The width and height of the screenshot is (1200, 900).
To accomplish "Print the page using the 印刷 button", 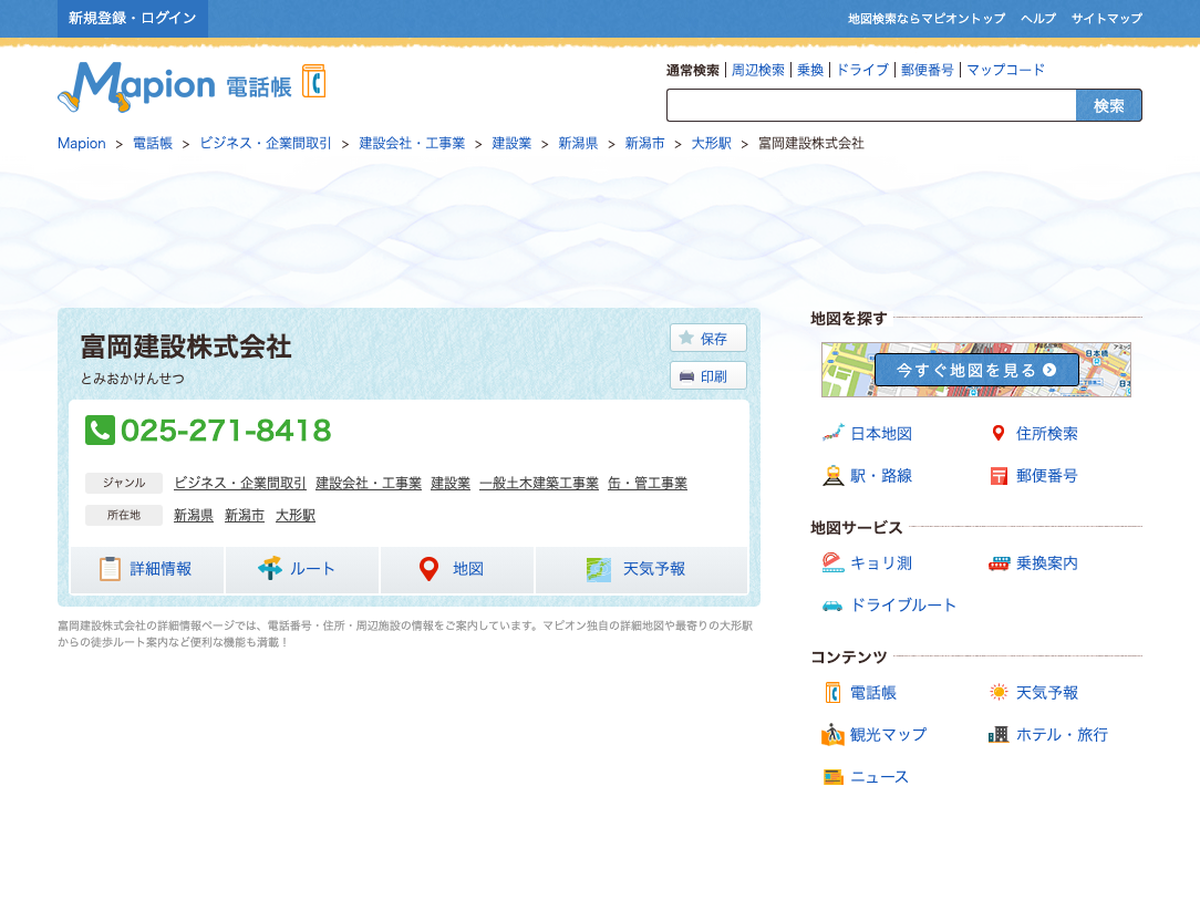I will 708,376.
